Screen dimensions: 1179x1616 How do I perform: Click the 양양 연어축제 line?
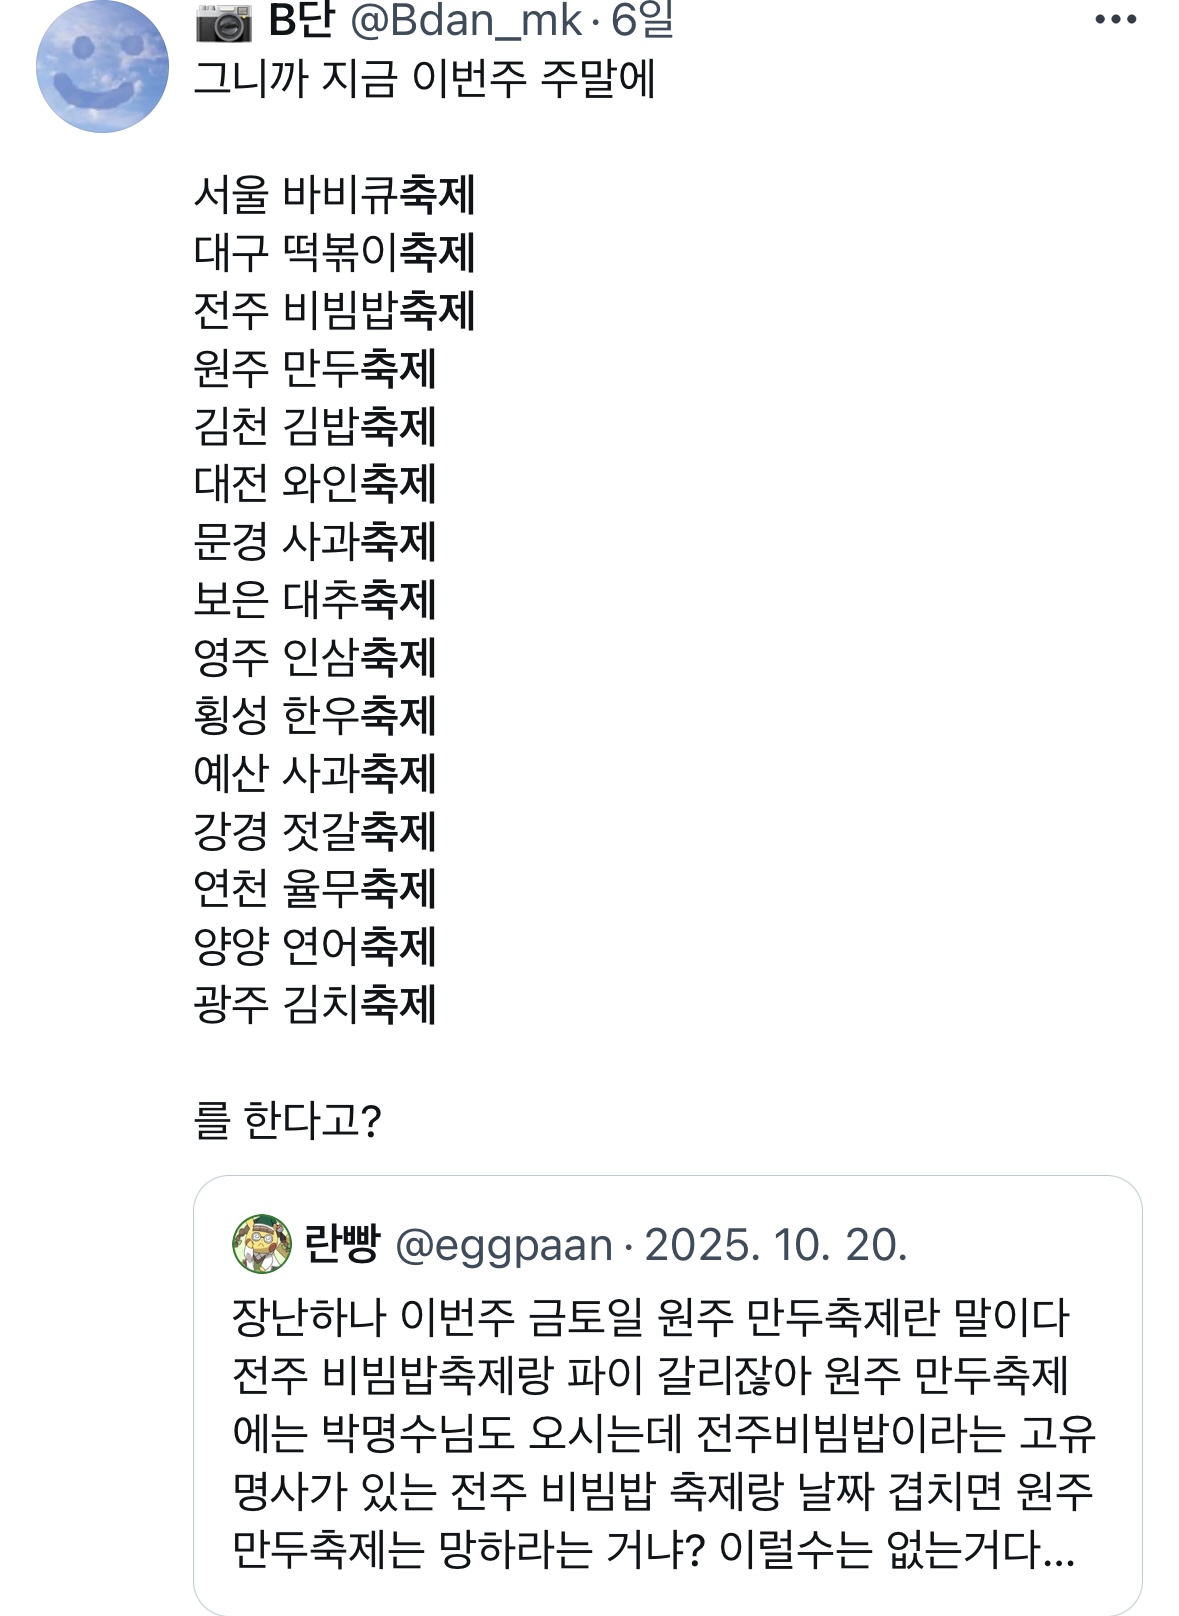coord(315,946)
